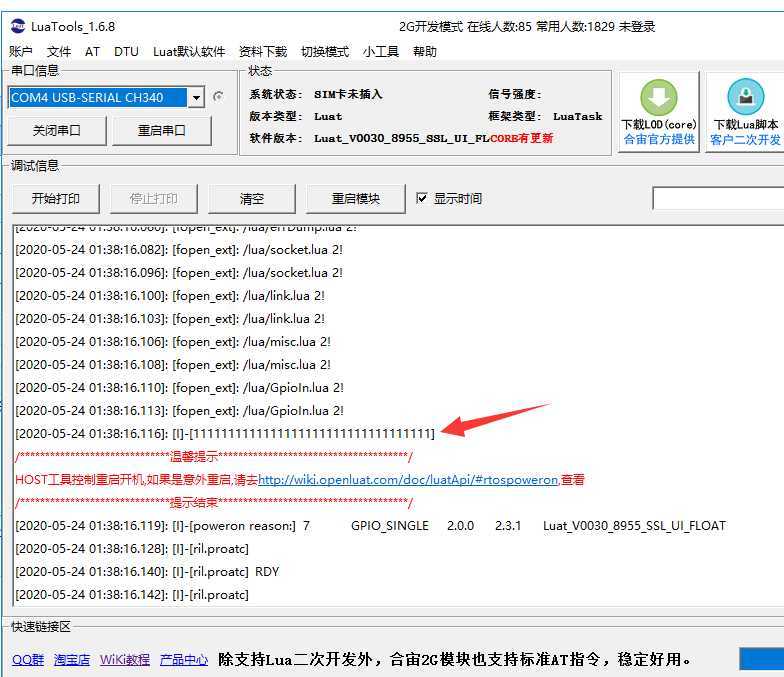Image resolution: width=784 pixels, height=677 pixels.
Task: Expand the COM port dropdown arrow
Action: pos(196,98)
